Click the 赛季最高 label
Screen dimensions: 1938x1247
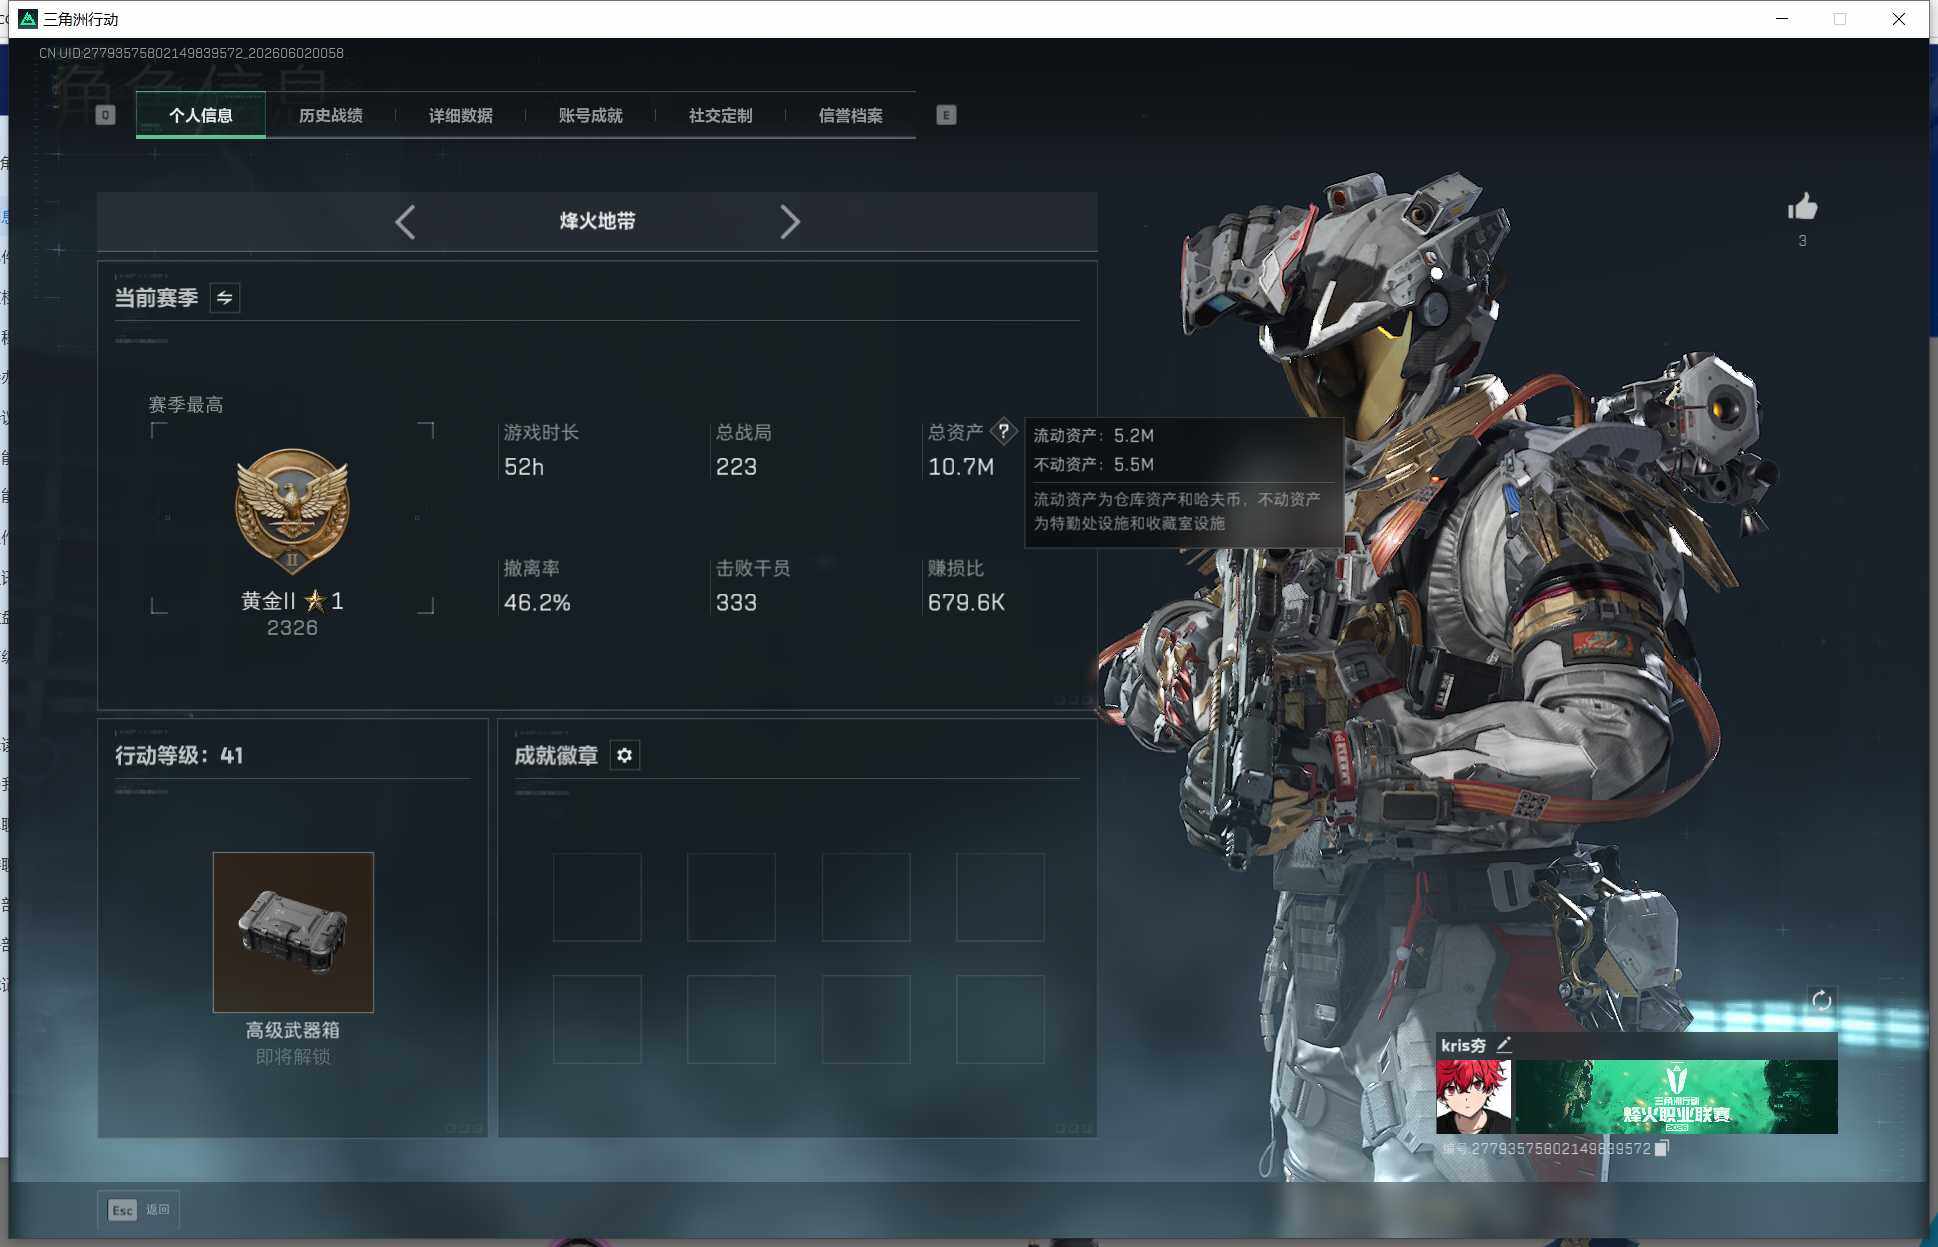pyautogui.click(x=186, y=405)
